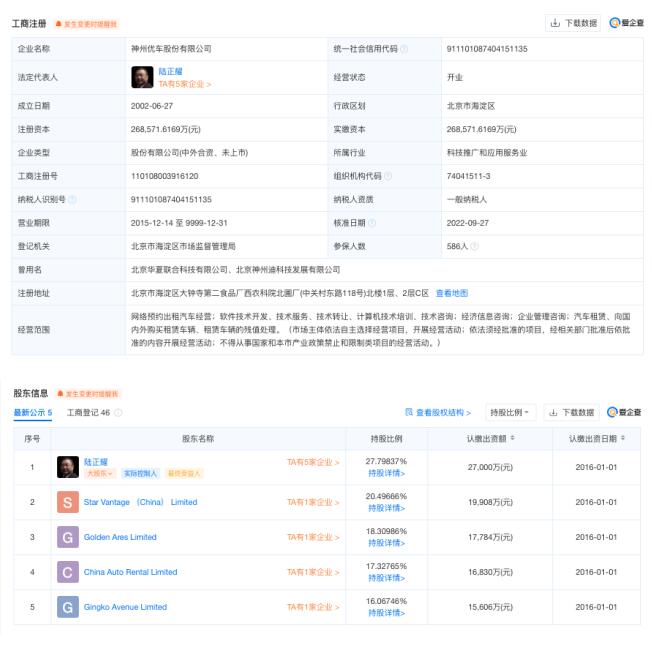Expand the 持股比例 dropdown filter

[x=510, y=412]
